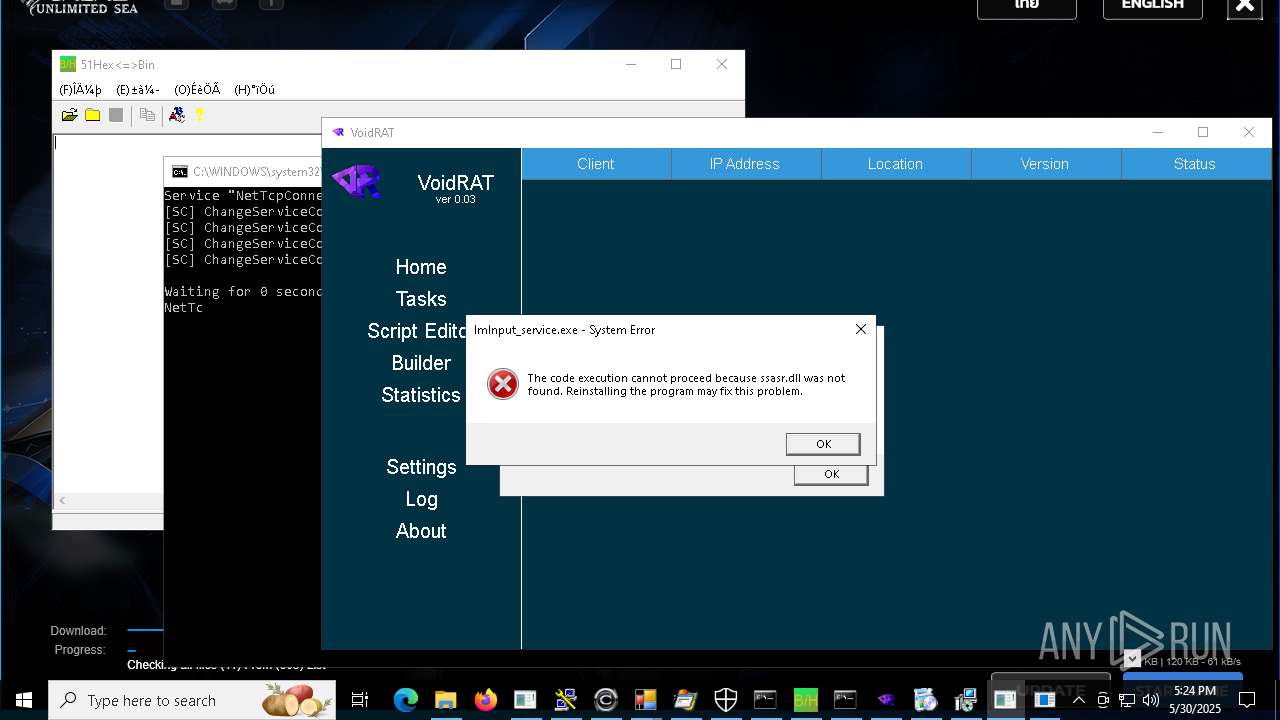Open the installer disc icon on taskbar
Viewport: 1280px width, 720px height.
point(925,700)
